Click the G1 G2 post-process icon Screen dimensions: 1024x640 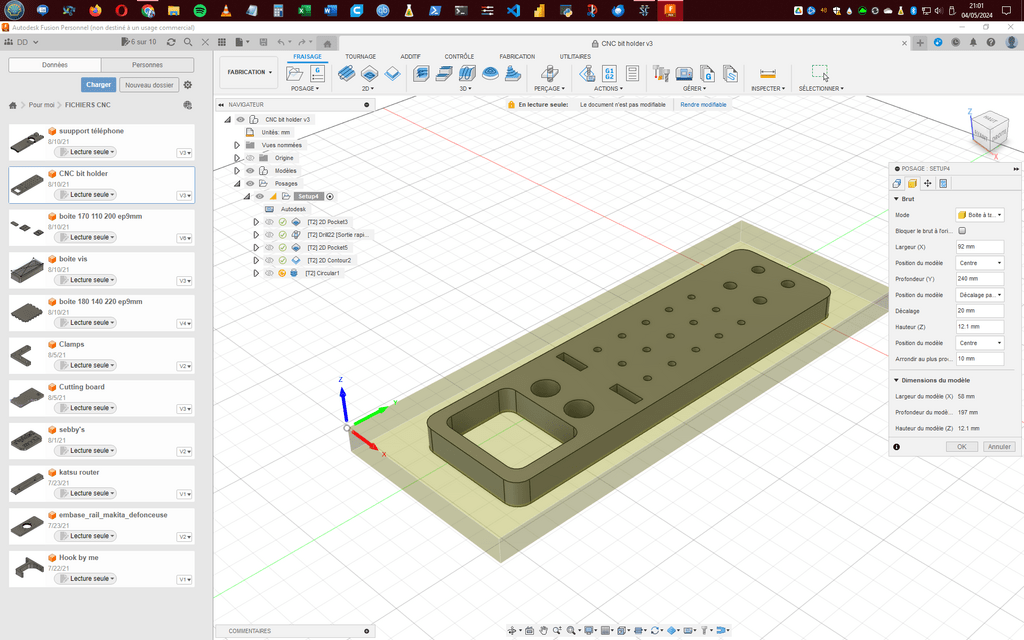(609, 74)
